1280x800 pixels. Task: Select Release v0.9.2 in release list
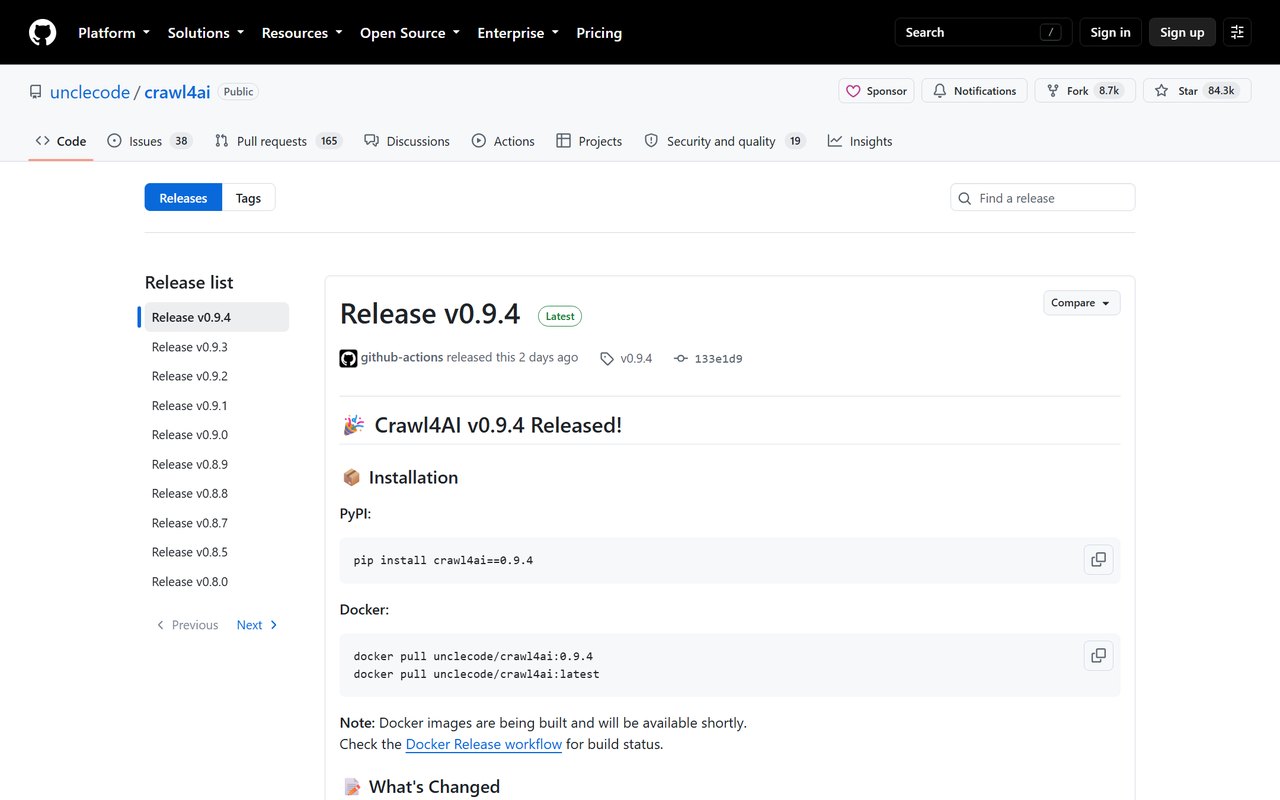(x=217, y=376)
